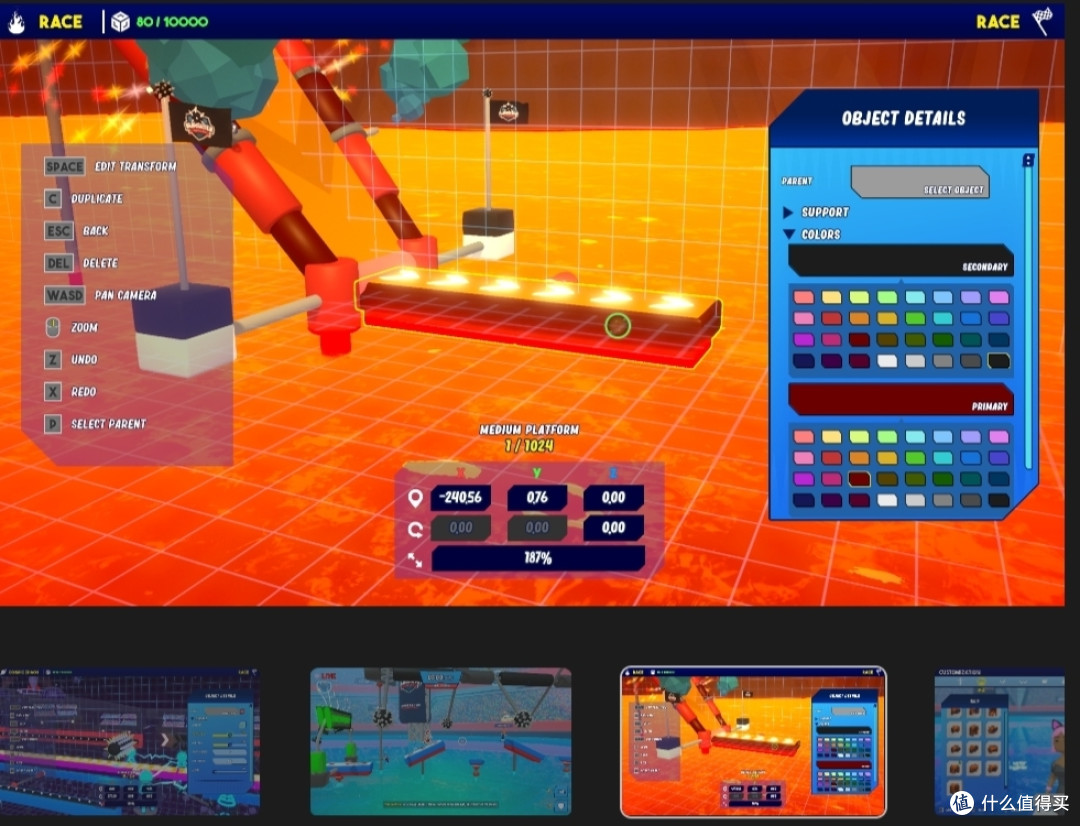
Task: Click the X key Redo icon
Action: pos(53,391)
